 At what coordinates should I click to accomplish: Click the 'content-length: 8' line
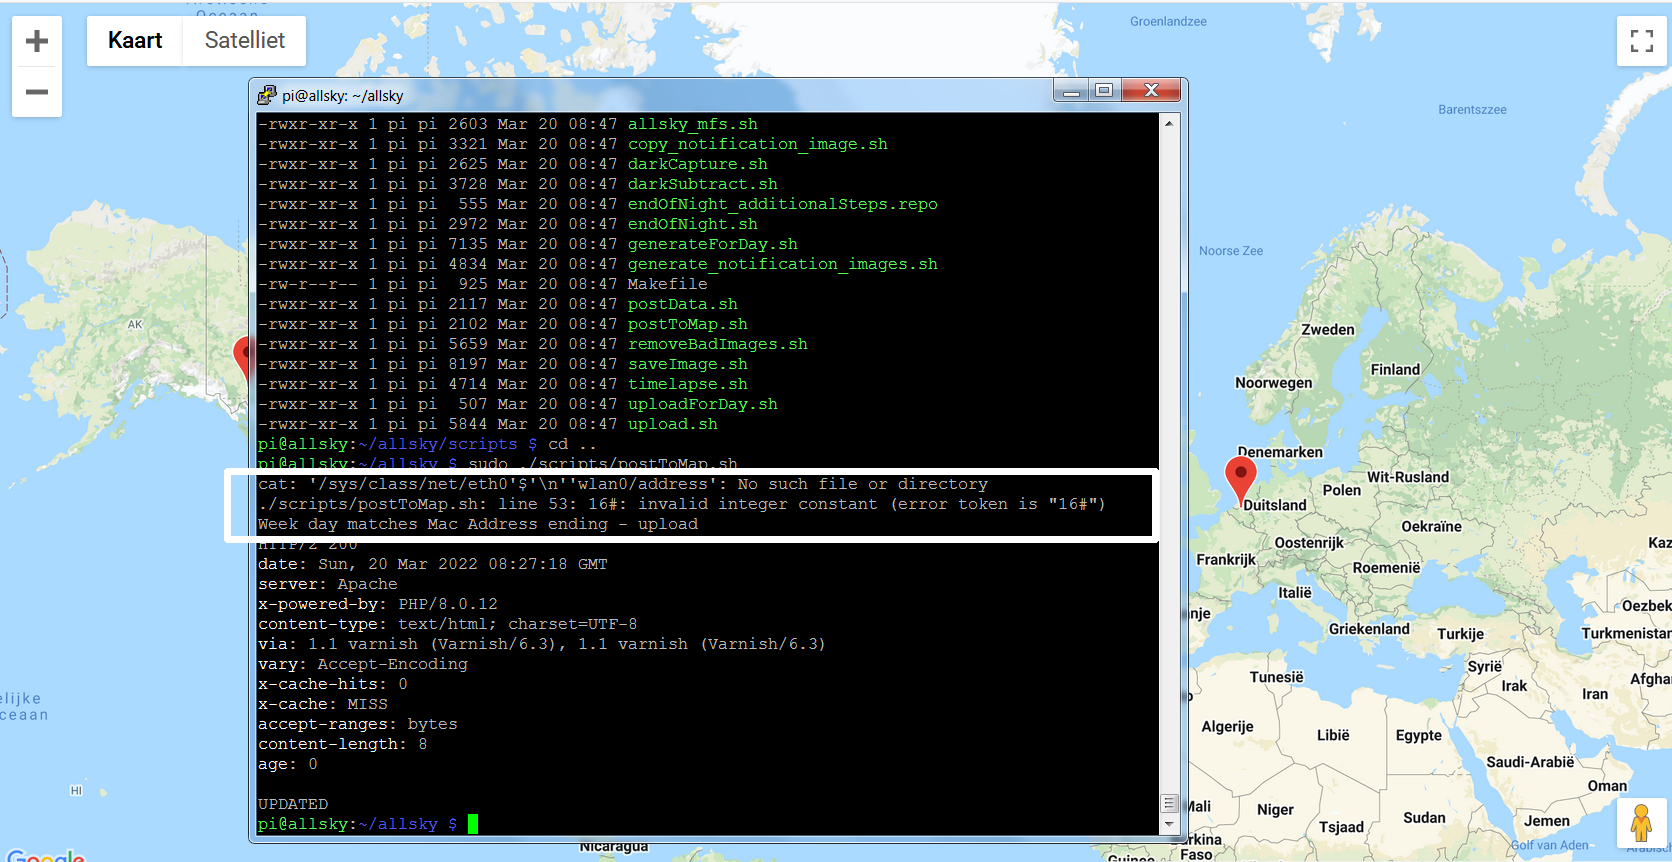pos(343,744)
